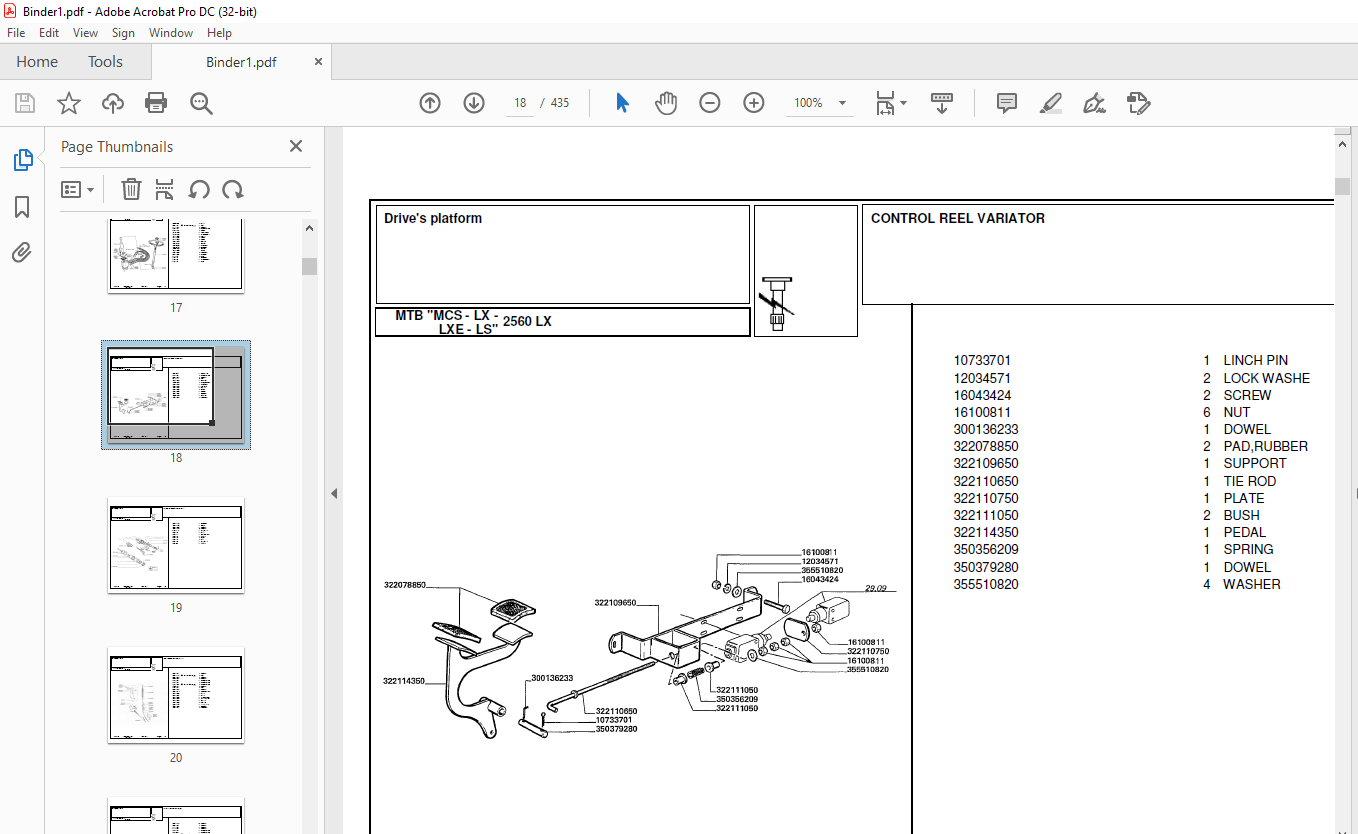Click the WASHER part description
This screenshot has width=1358, height=834.
click(x=1252, y=584)
